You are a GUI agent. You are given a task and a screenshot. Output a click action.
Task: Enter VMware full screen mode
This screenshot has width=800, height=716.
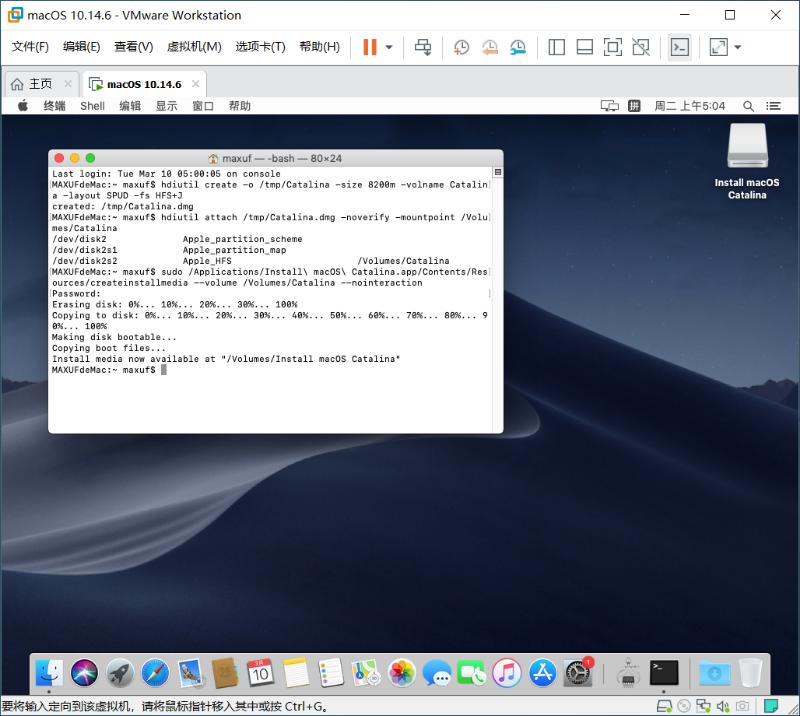[611, 46]
